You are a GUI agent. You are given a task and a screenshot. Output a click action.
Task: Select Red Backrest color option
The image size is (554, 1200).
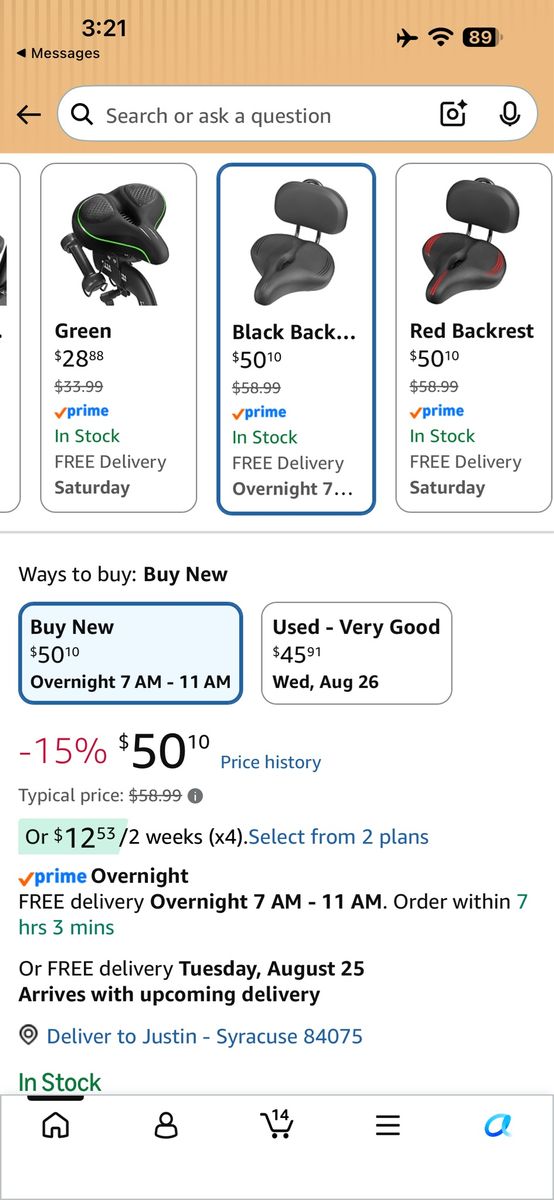click(x=474, y=338)
